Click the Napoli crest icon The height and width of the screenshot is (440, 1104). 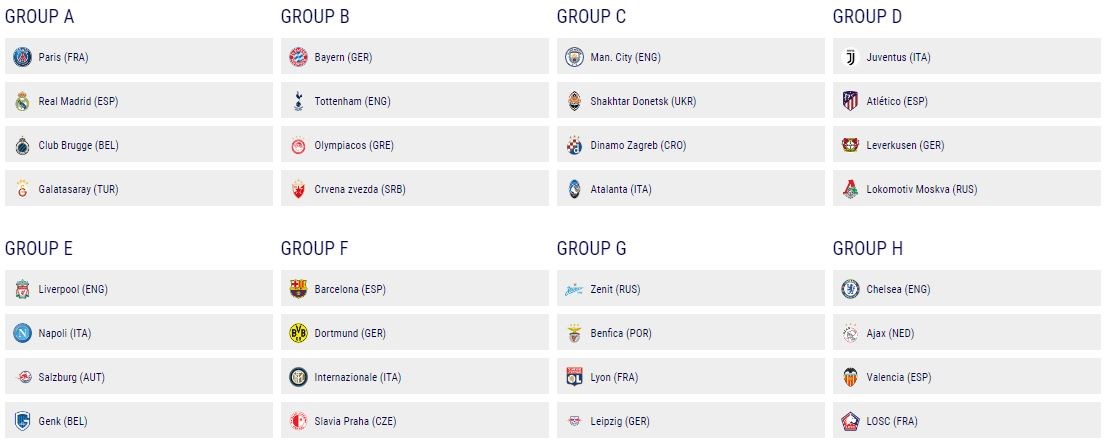(22, 333)
